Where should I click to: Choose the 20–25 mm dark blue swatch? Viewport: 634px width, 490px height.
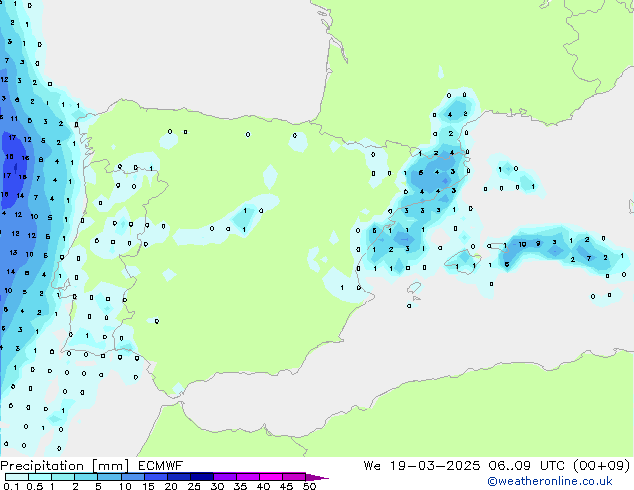[x=178, y=477]
